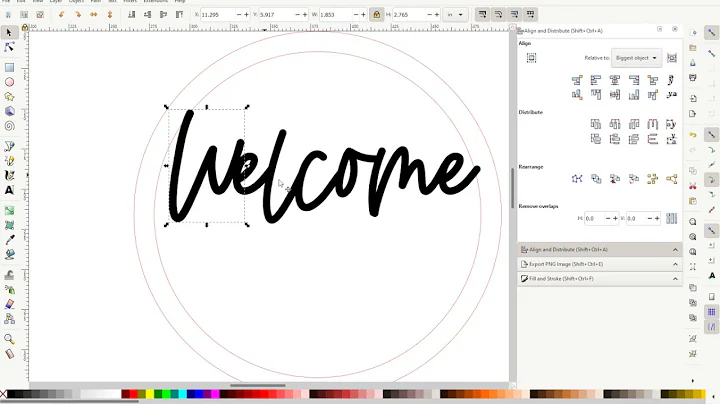Image resolution: width=720 pixels, height=404 pixels.
Task: Increase the X position value
Action: click(x=247, y=15)
